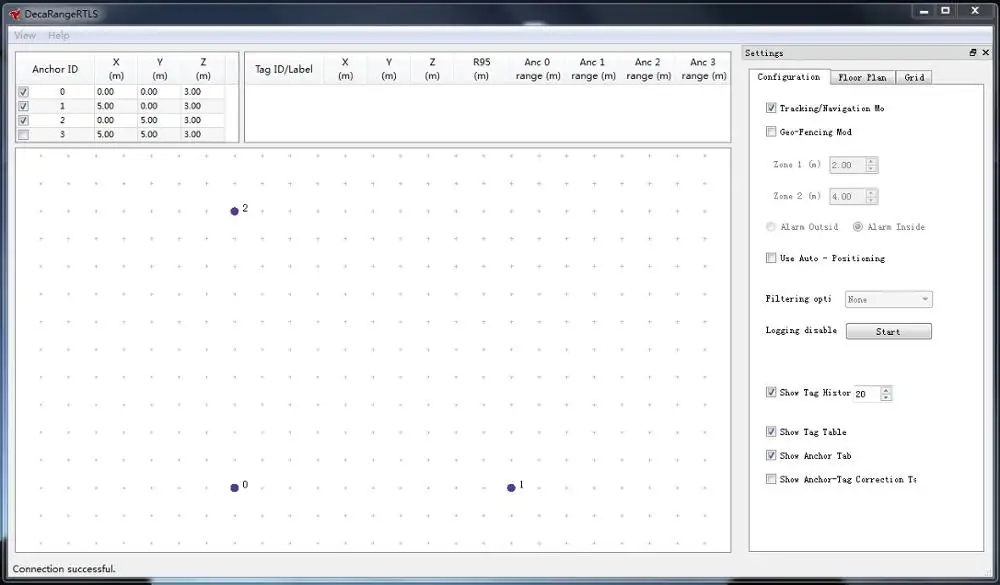Click Anc 2 range column header
Image resolution: width=1000 pixels, height=585 pixels.
tap(648, 69)
